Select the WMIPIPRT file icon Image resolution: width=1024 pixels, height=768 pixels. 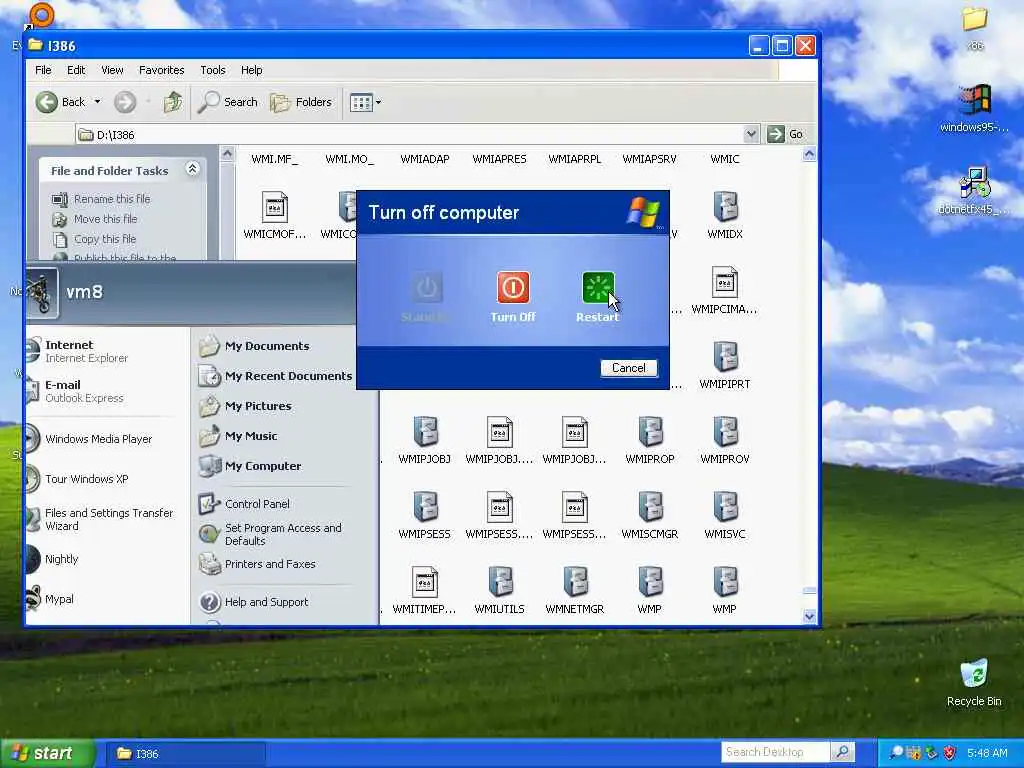(x=725, y=358)
